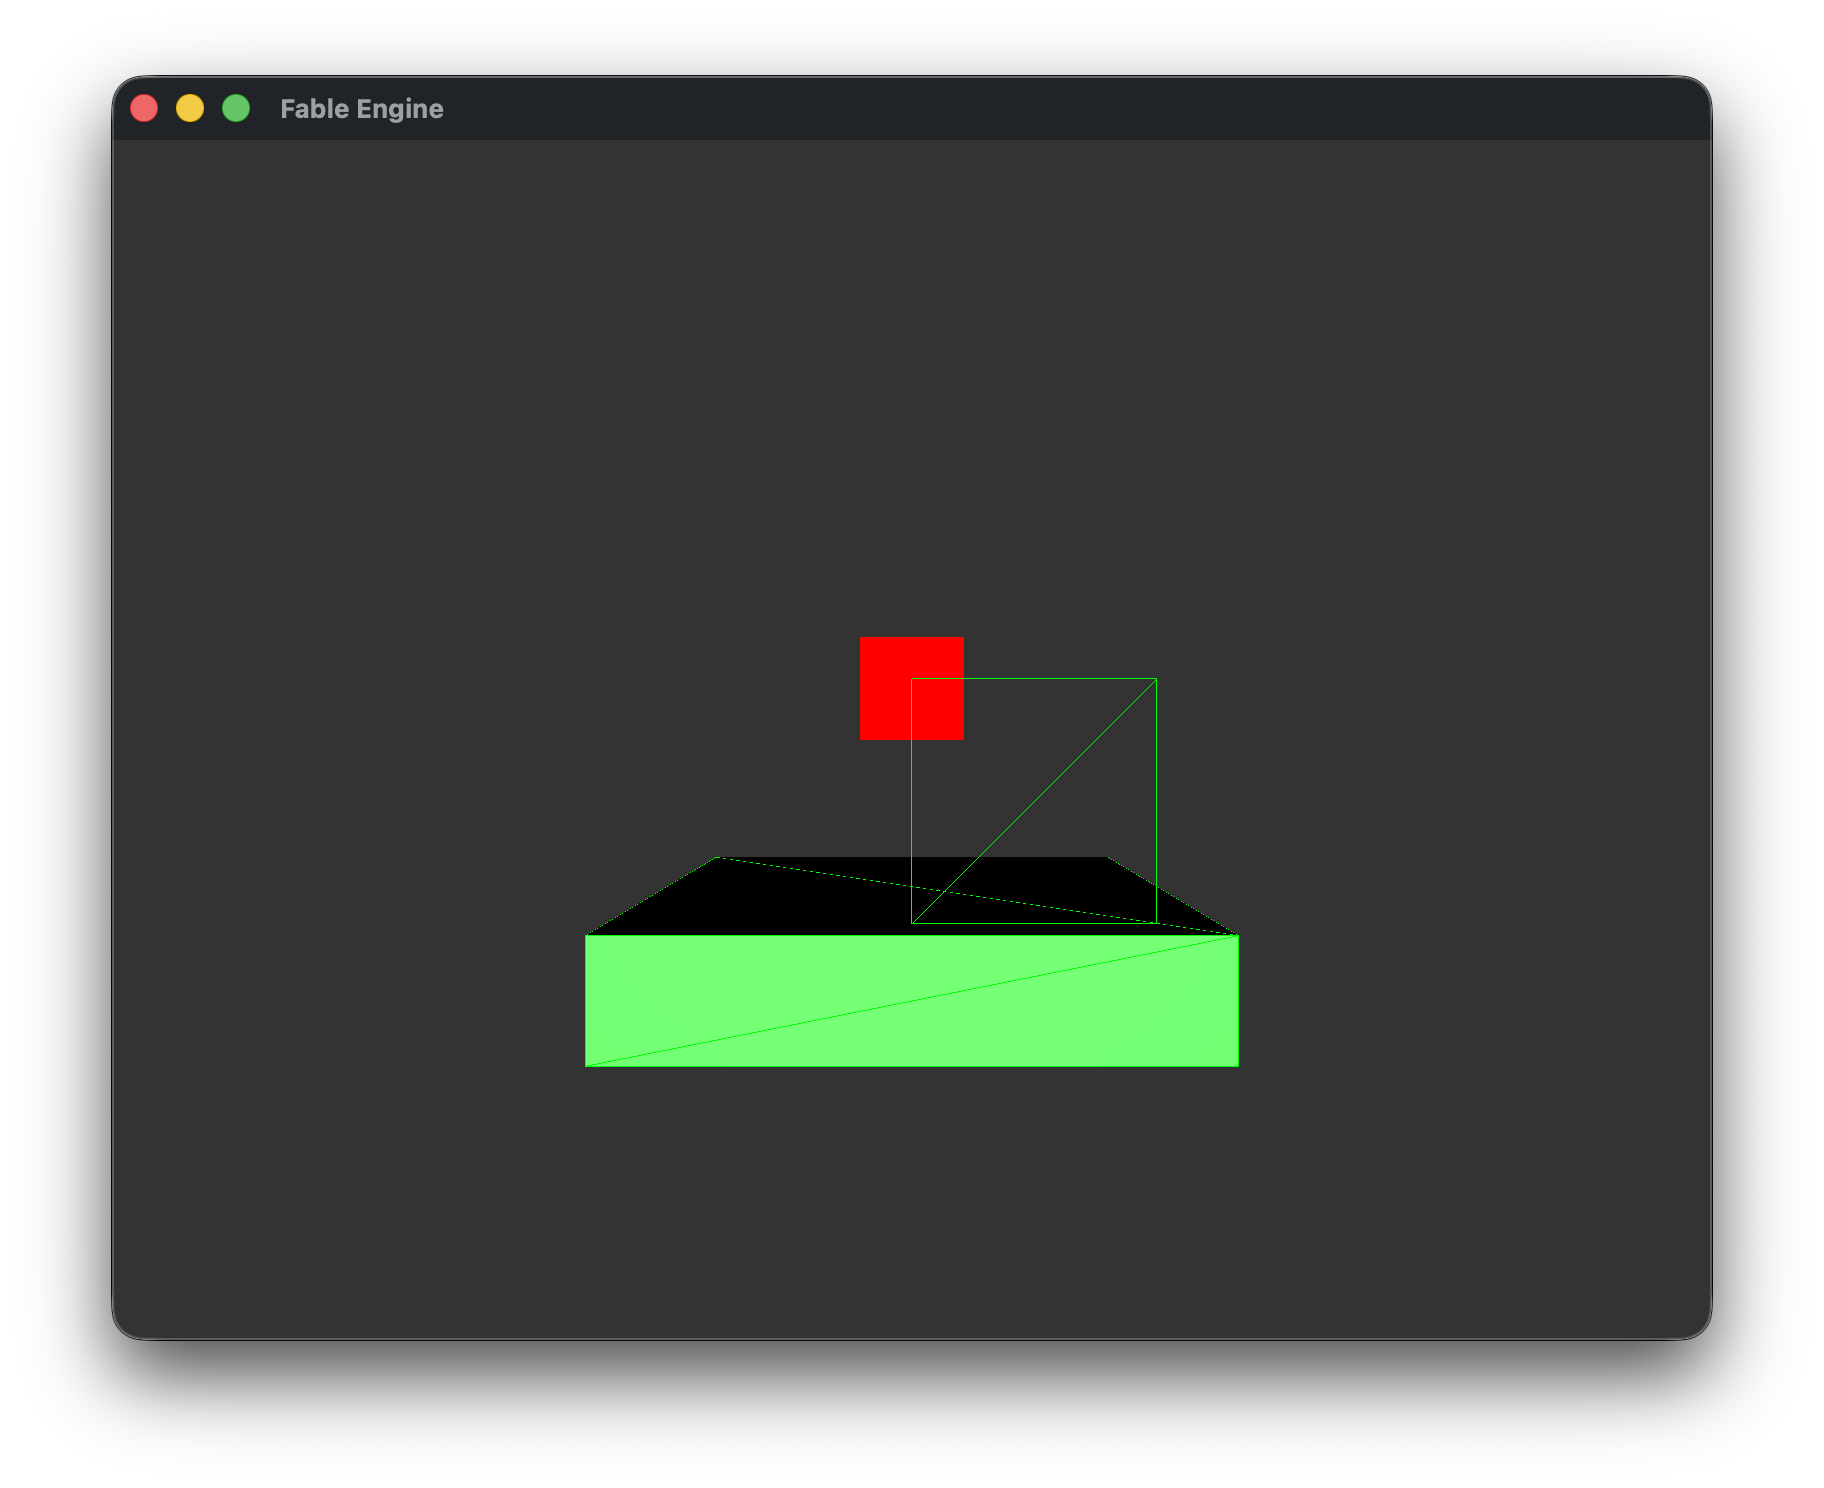Minimize the Fable Engine window
The height and width of the screenshot is (1488, 1824).
point(190,108)
